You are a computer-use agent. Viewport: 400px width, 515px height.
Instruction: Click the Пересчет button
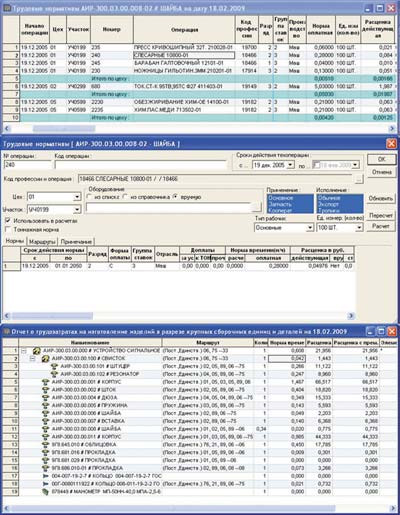point(381,215)
